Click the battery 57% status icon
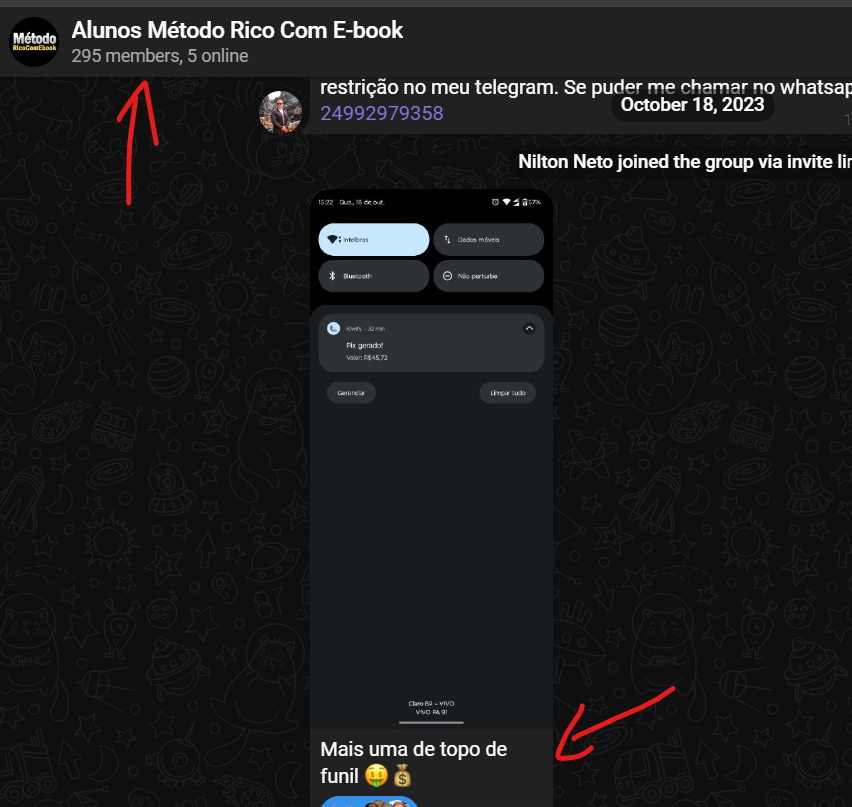 coord(531,202)
